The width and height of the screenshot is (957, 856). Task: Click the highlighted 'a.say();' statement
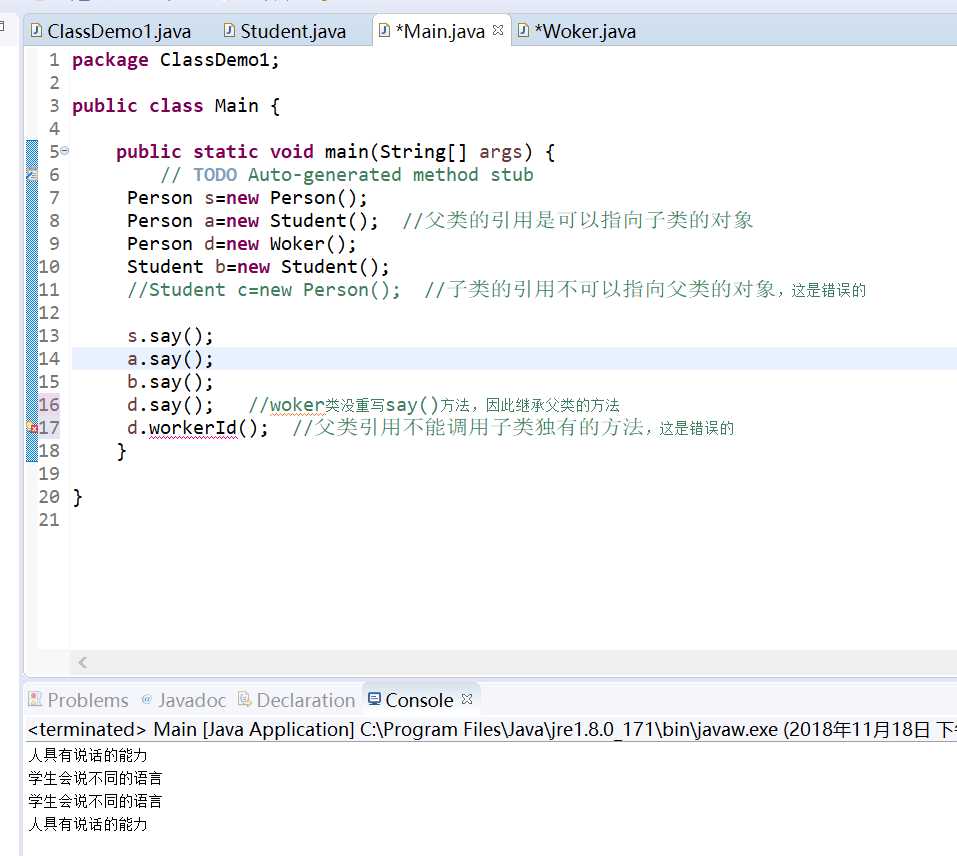(170, 359)
